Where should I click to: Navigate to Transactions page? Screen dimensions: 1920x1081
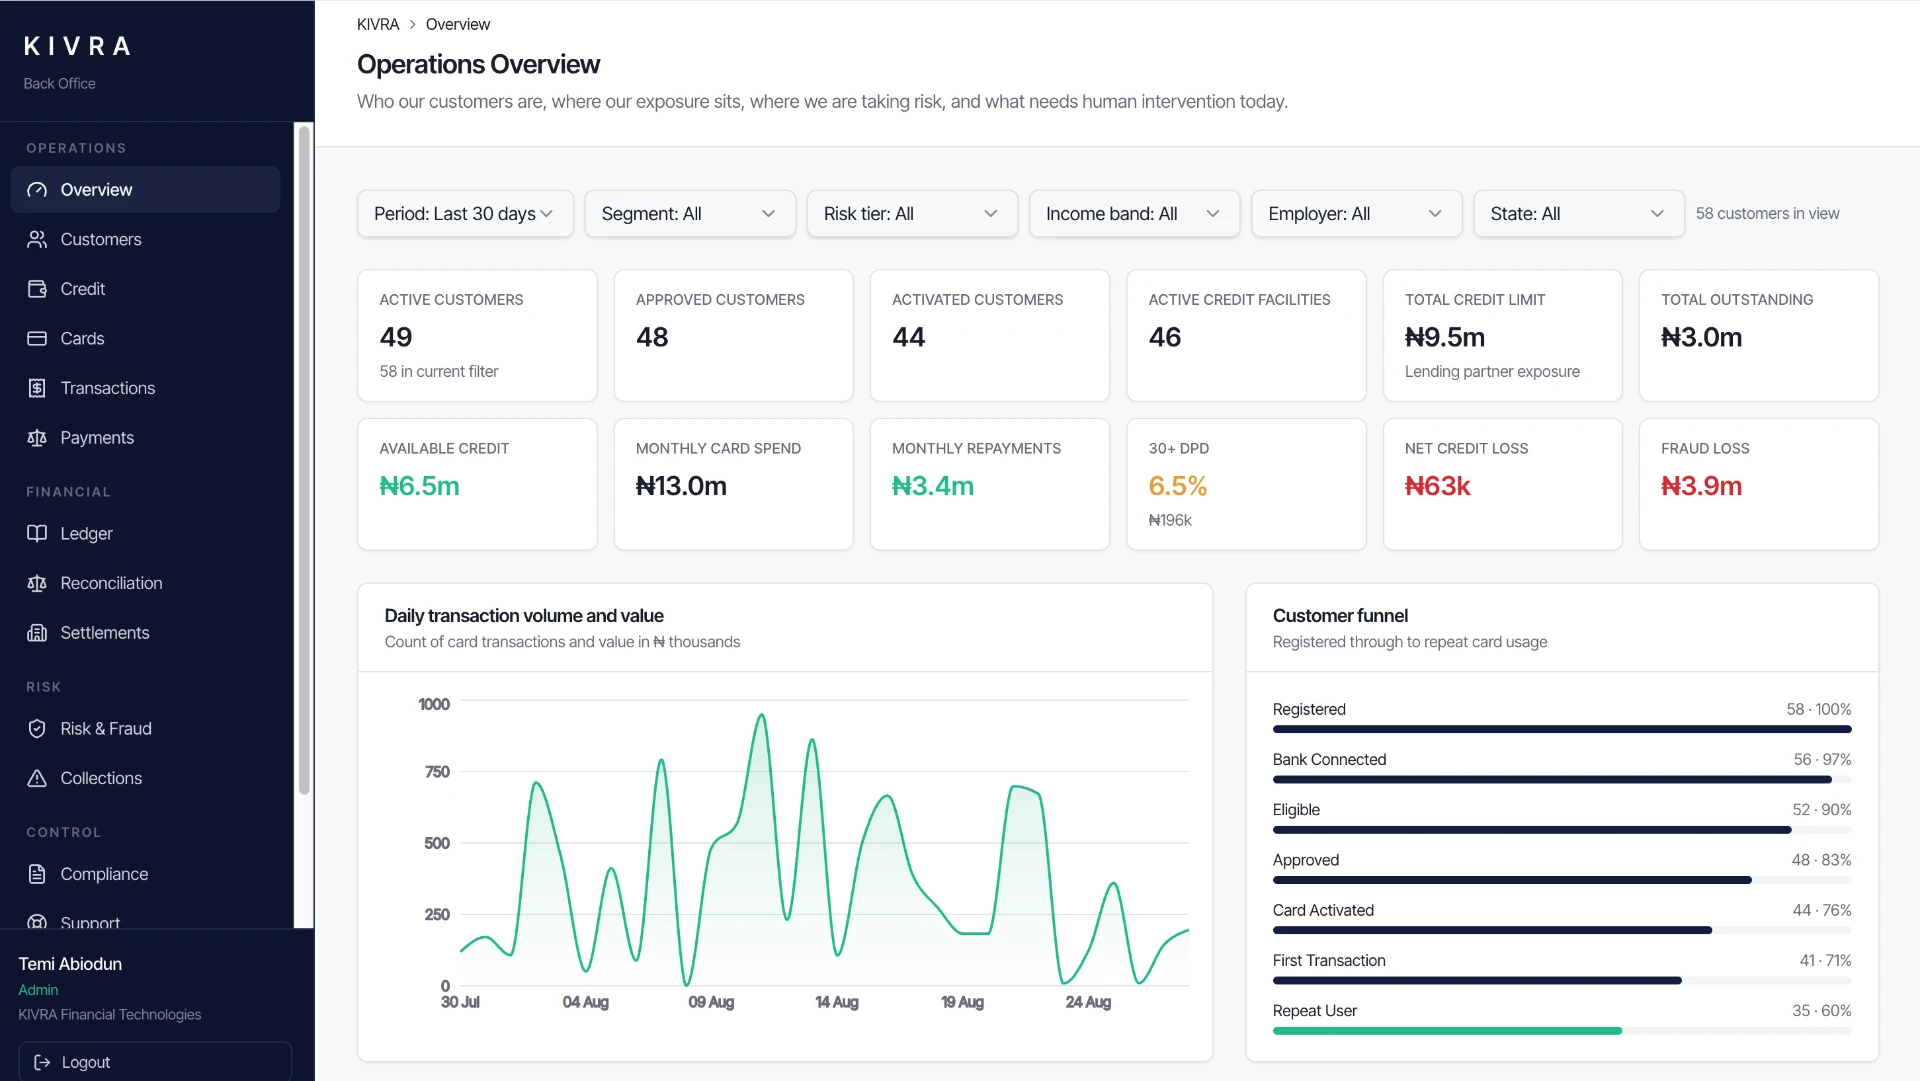(x=145, y=388)
